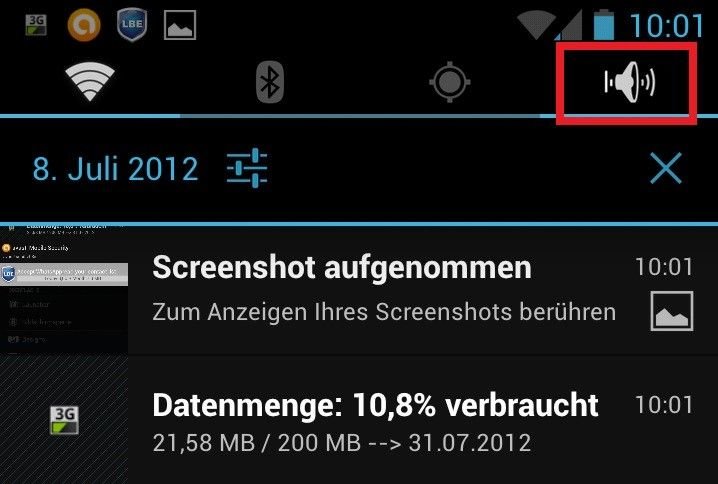The height and width of the screenshot is (484, 718).
Task: Clear all notifications with the X
Action: [x=666, y=168]
